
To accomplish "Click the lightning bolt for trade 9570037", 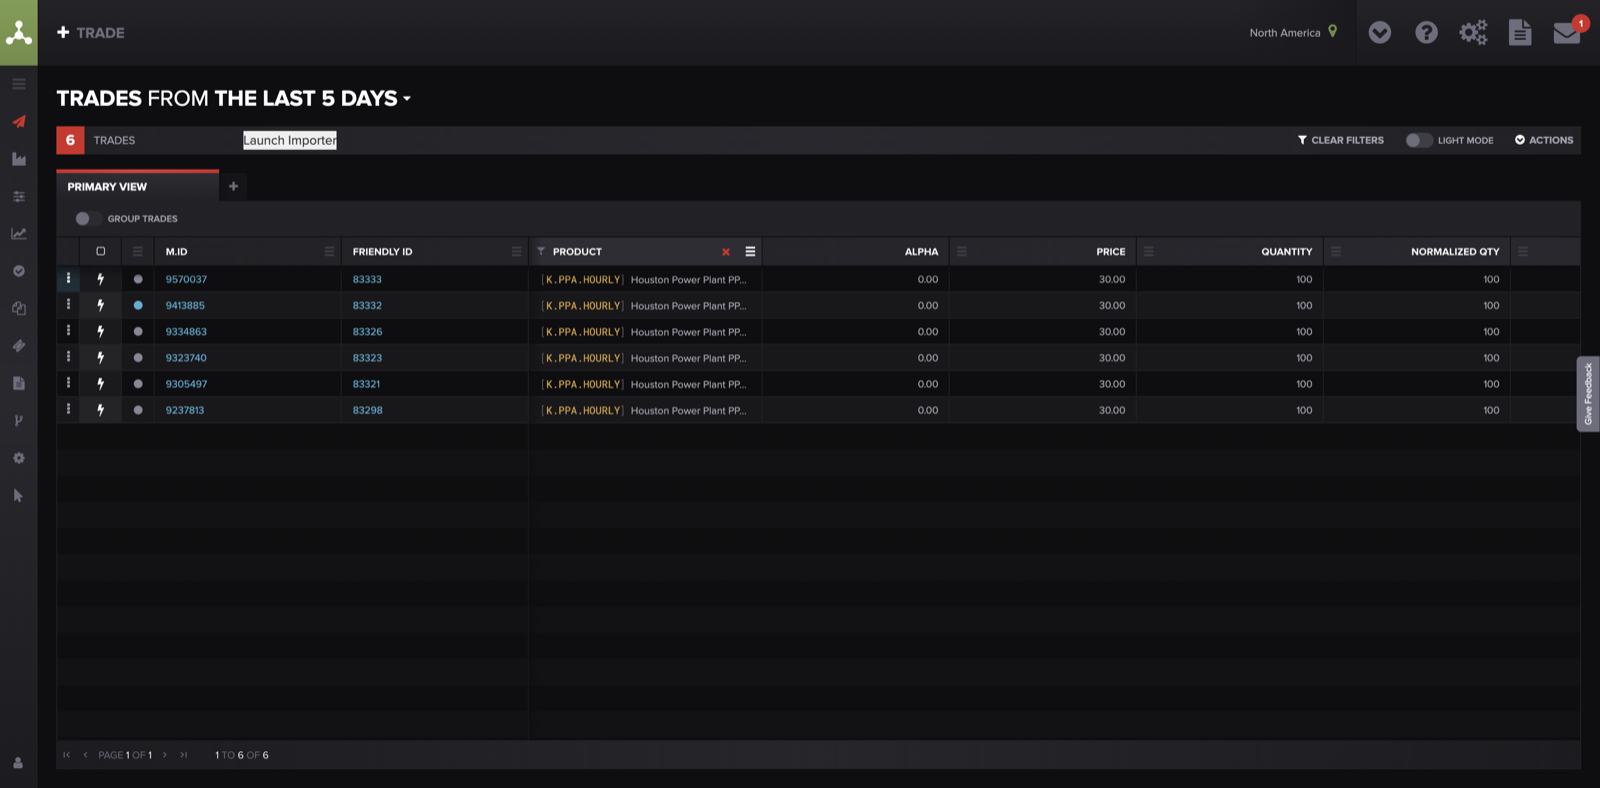I will click(x=100, y=279).
